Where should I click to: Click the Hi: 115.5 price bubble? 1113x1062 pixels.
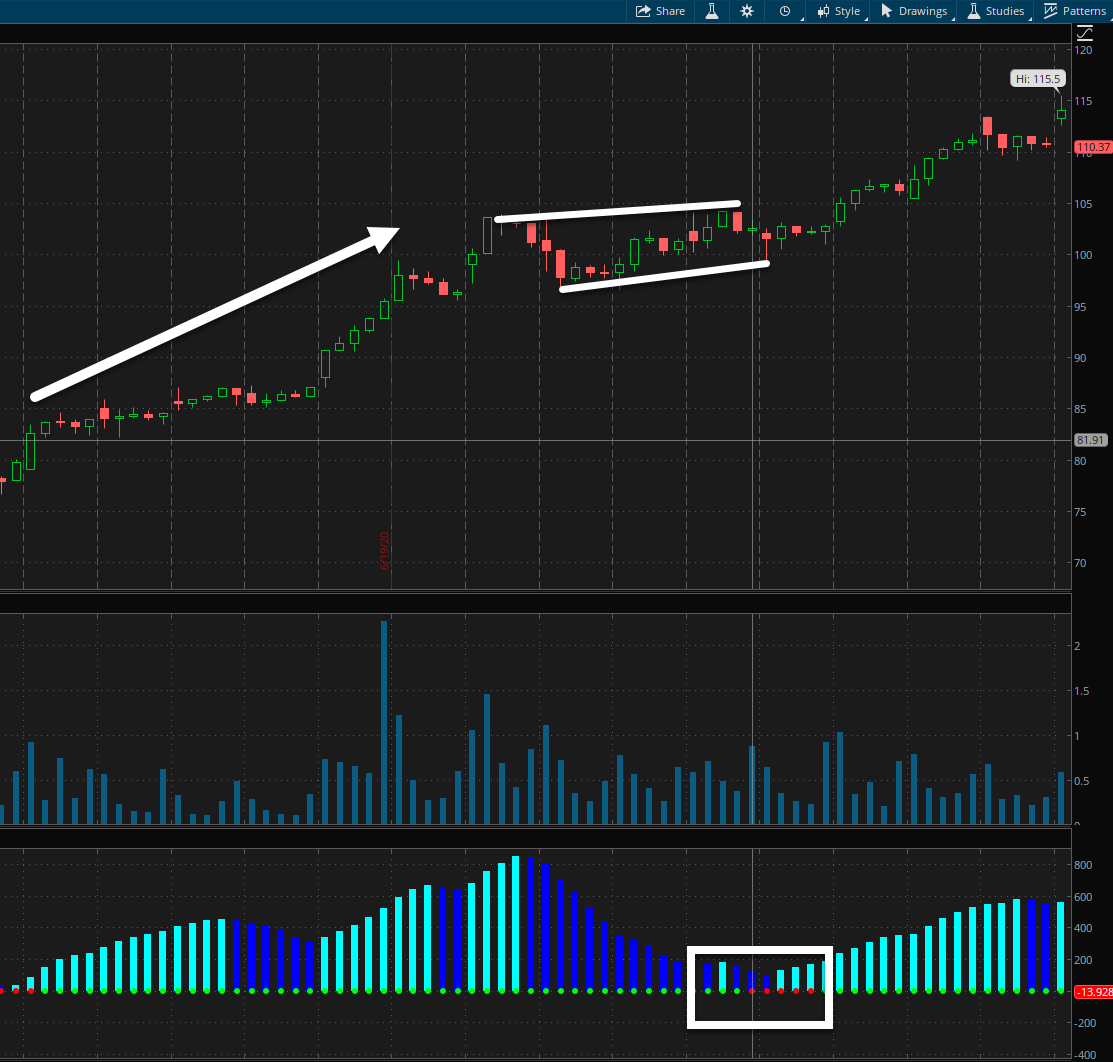click(x=1038, y=79)
